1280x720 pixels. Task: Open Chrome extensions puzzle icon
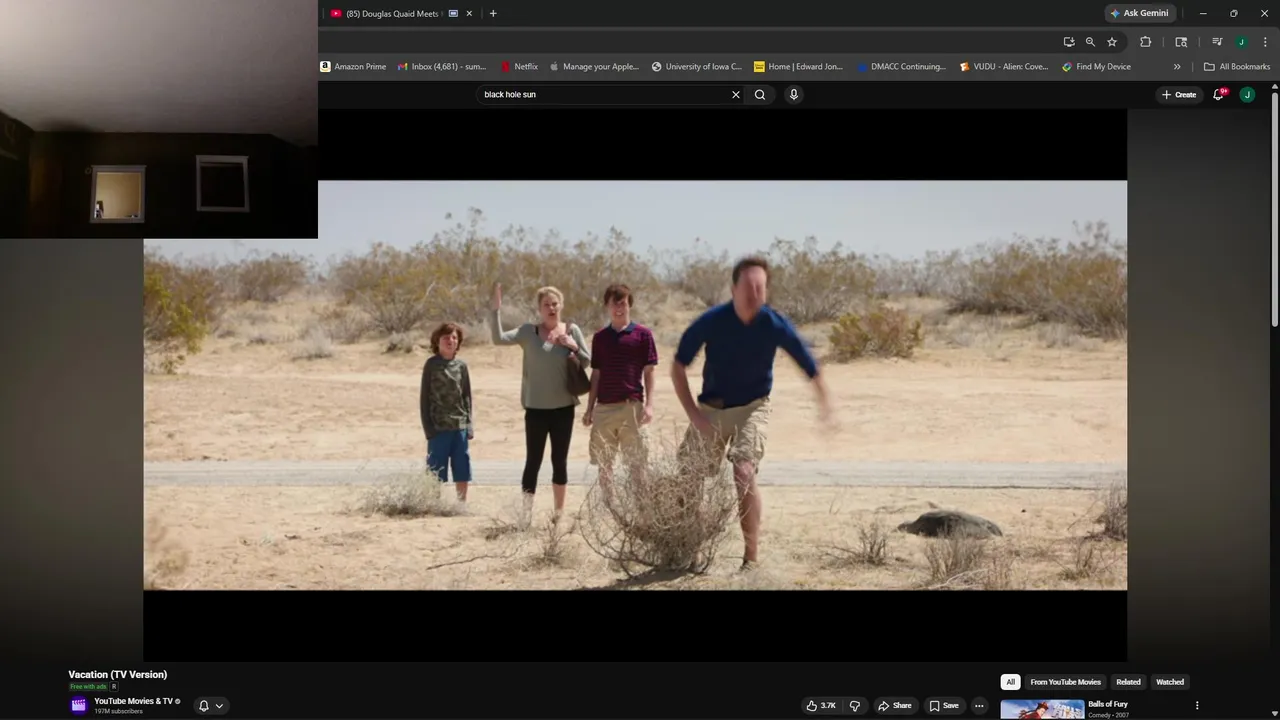1146,42
